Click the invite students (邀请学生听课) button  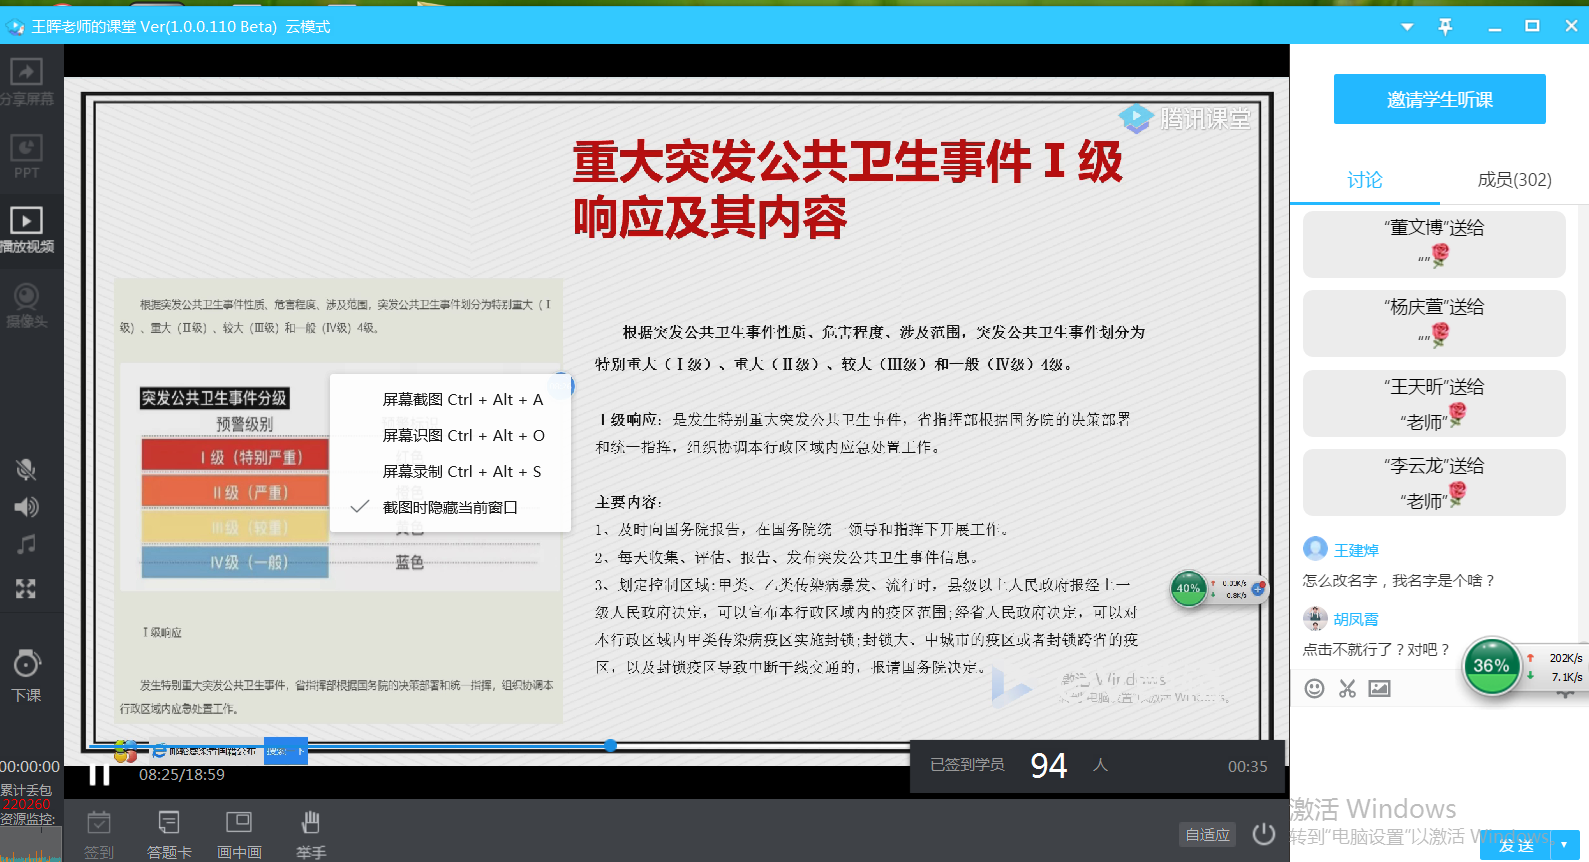tap(1439, 99)
